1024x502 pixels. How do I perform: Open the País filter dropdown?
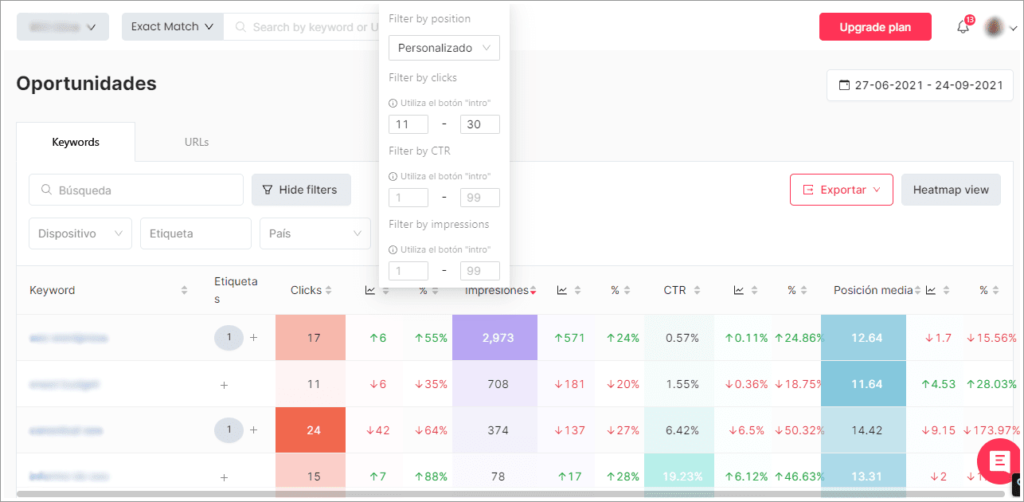click(315, 233)
